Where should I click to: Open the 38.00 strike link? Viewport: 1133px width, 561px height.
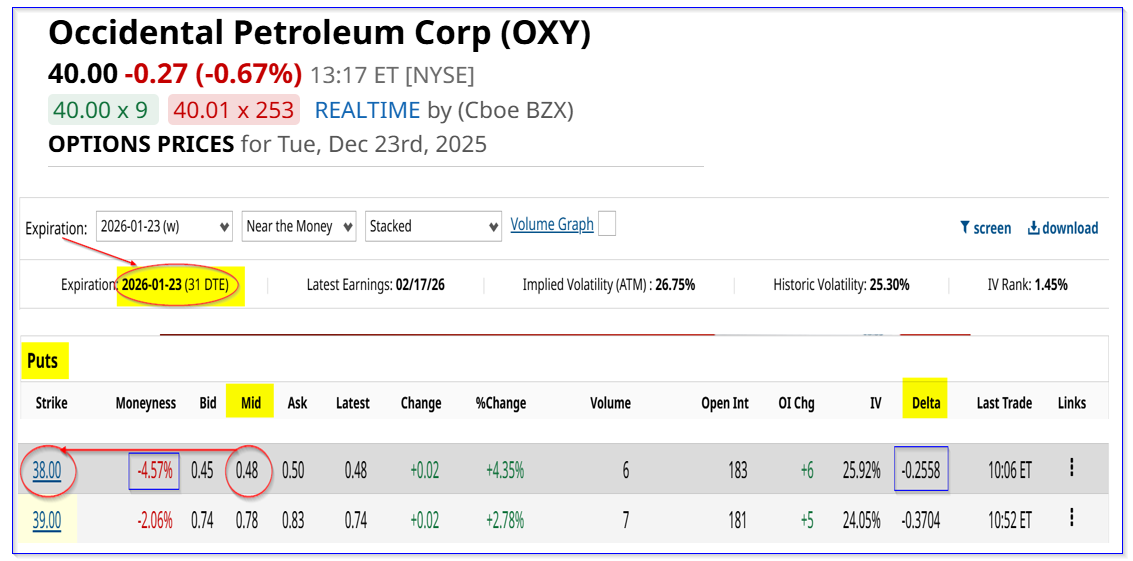click(x=46, y=470)
